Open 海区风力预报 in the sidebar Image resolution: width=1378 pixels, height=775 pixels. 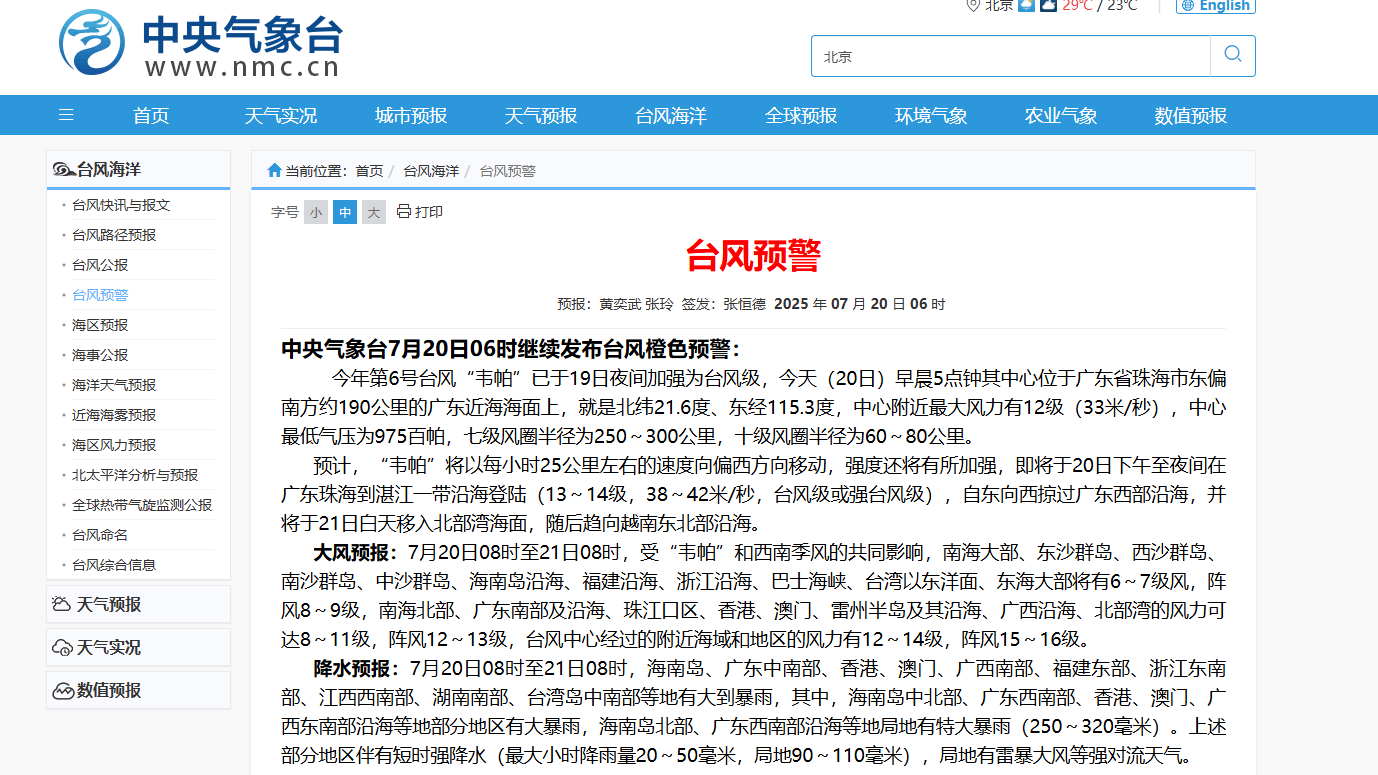(x=114, y=445)
